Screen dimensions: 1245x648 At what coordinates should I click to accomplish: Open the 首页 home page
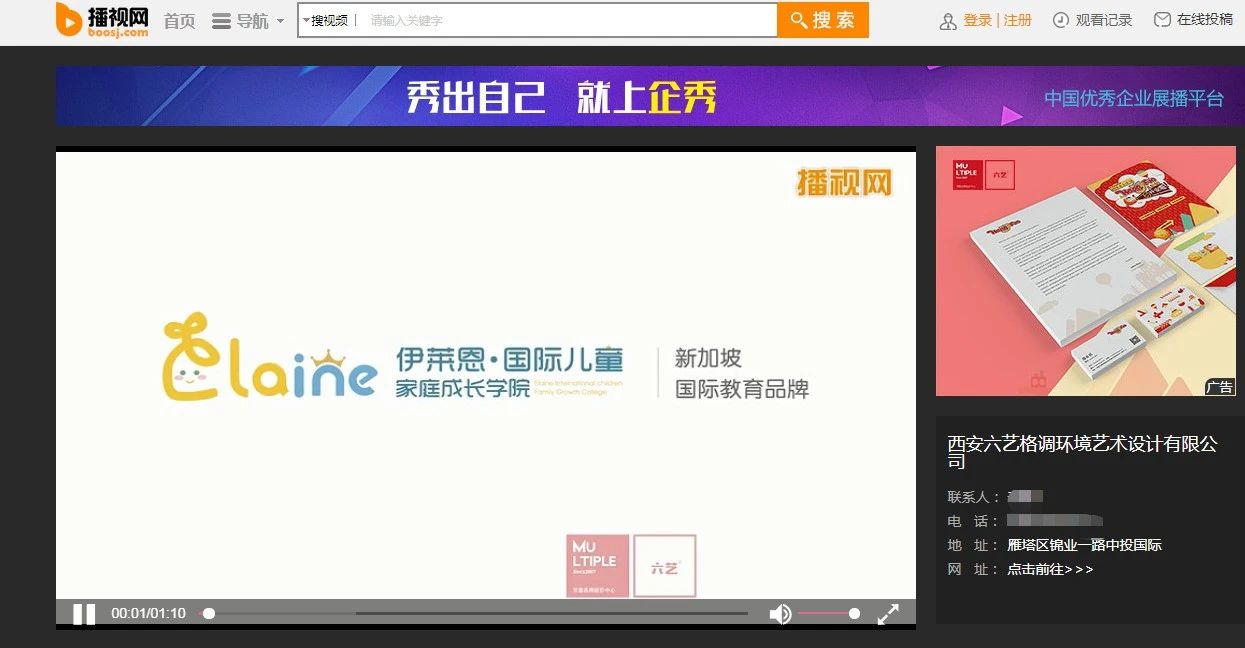179,21
